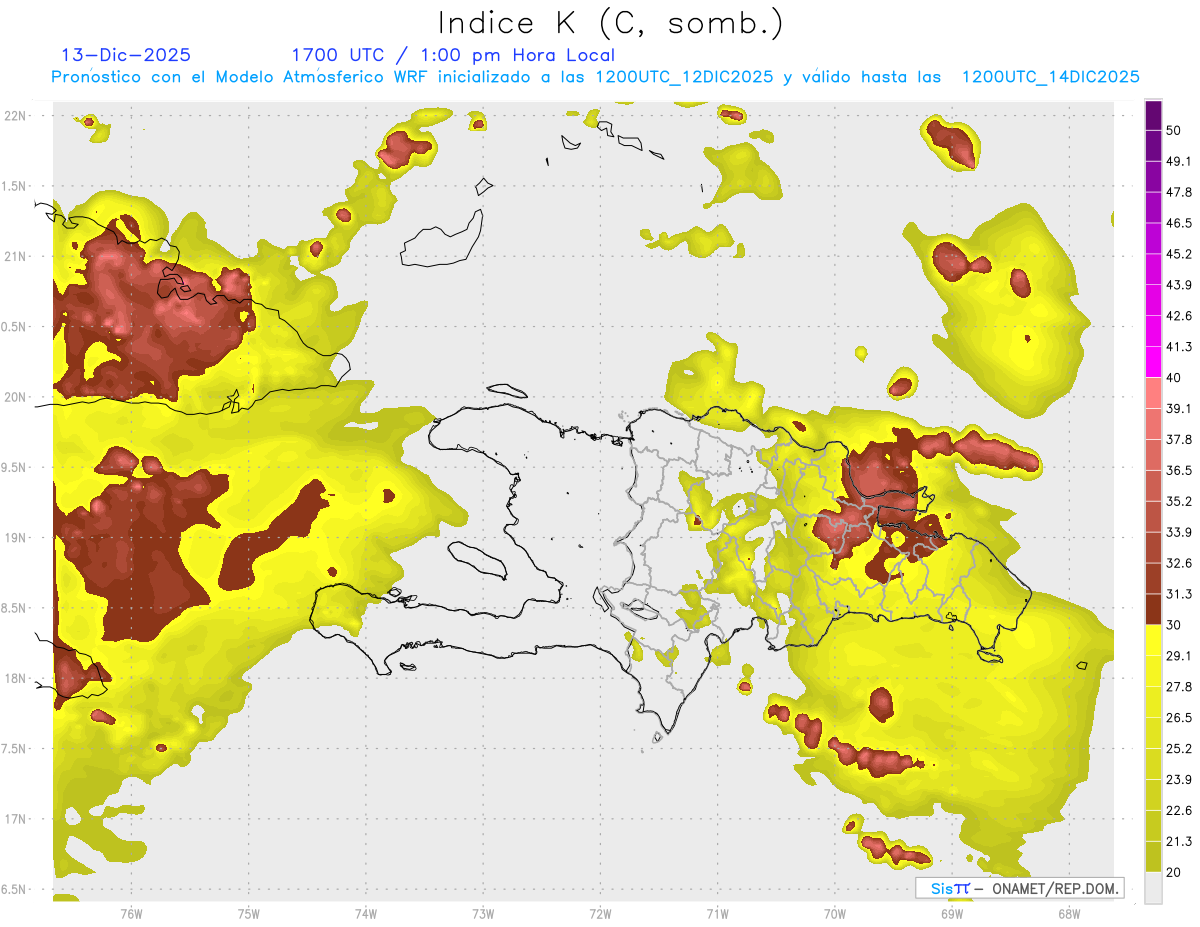Screen dimensions: 1200x927
Task: Click the color scale value 45.2
Action: [1179, 254]
